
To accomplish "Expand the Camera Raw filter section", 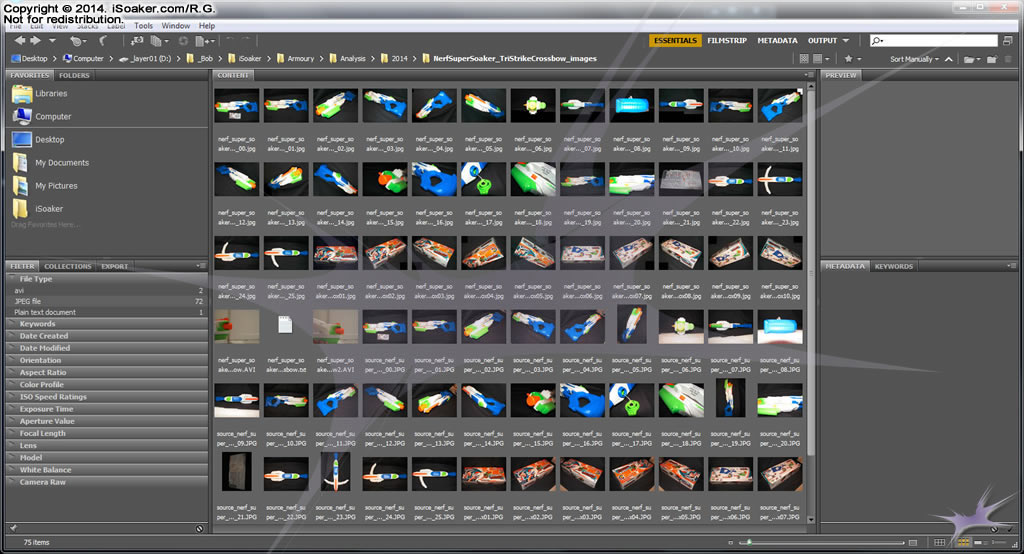I will click(107, 482).
